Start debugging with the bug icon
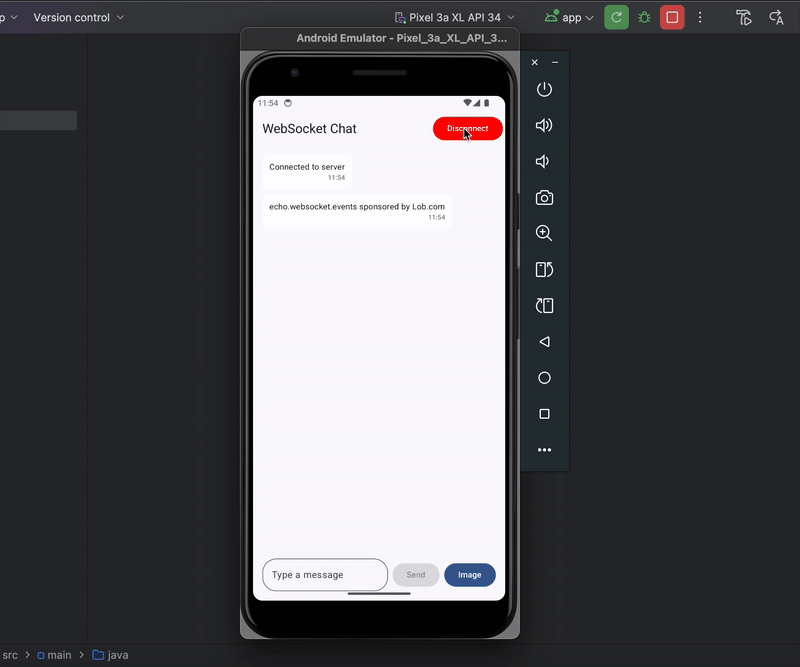Image resolution: width=800 pixels, height=667 pixels. tap(644, 17)
